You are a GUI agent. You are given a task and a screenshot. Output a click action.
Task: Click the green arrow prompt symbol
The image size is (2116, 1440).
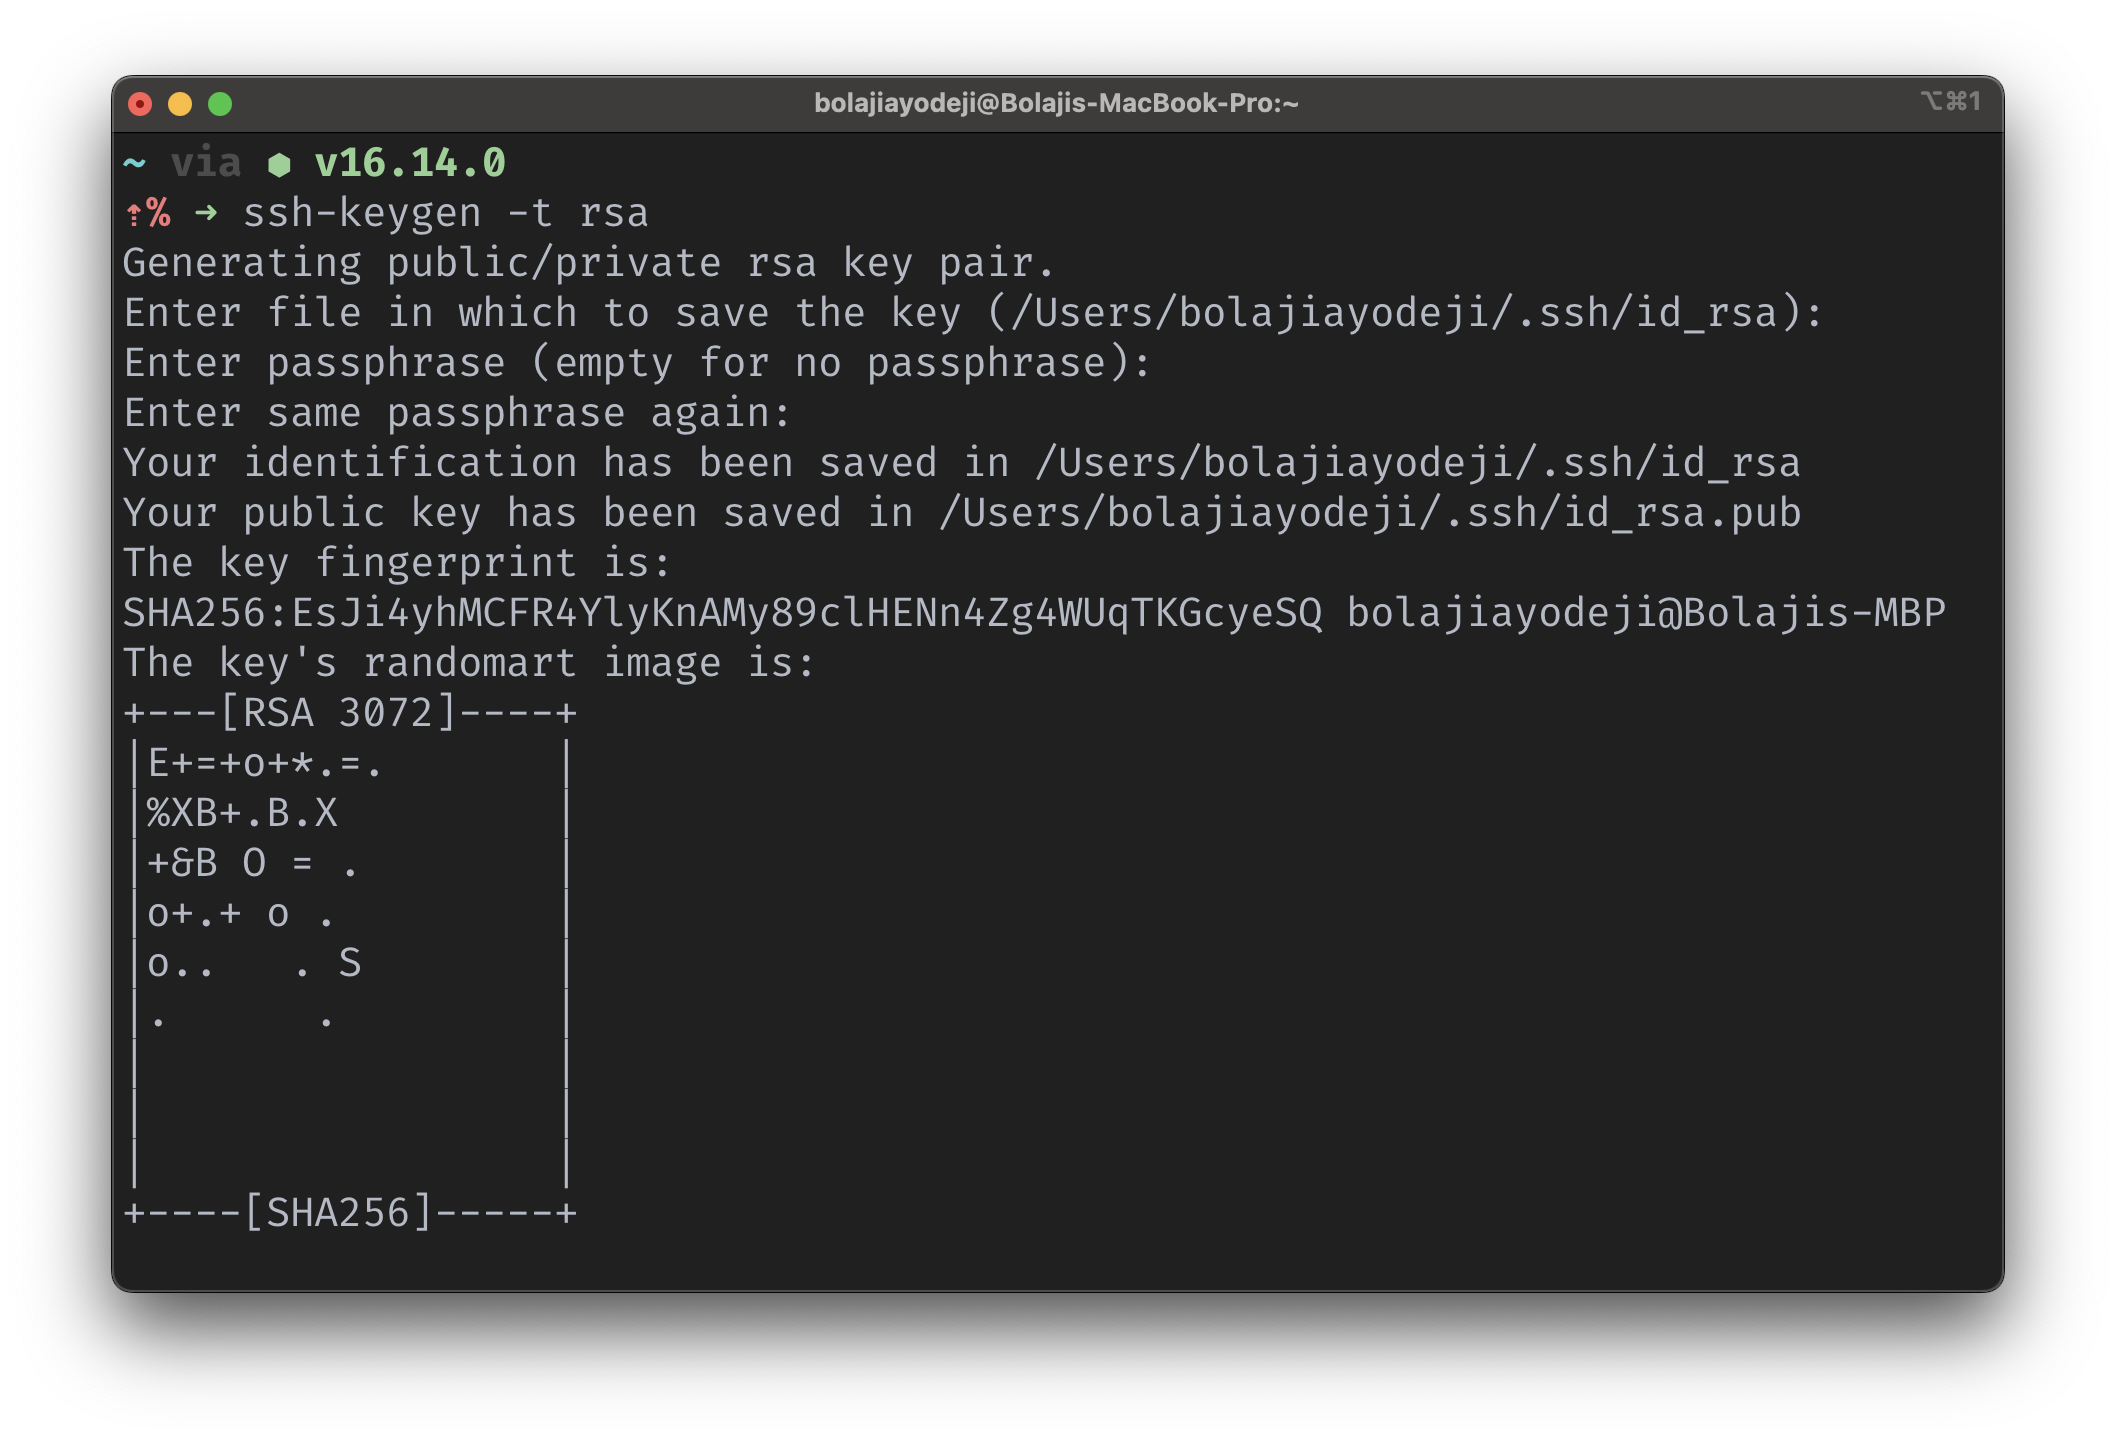click(x=206, y=213)
